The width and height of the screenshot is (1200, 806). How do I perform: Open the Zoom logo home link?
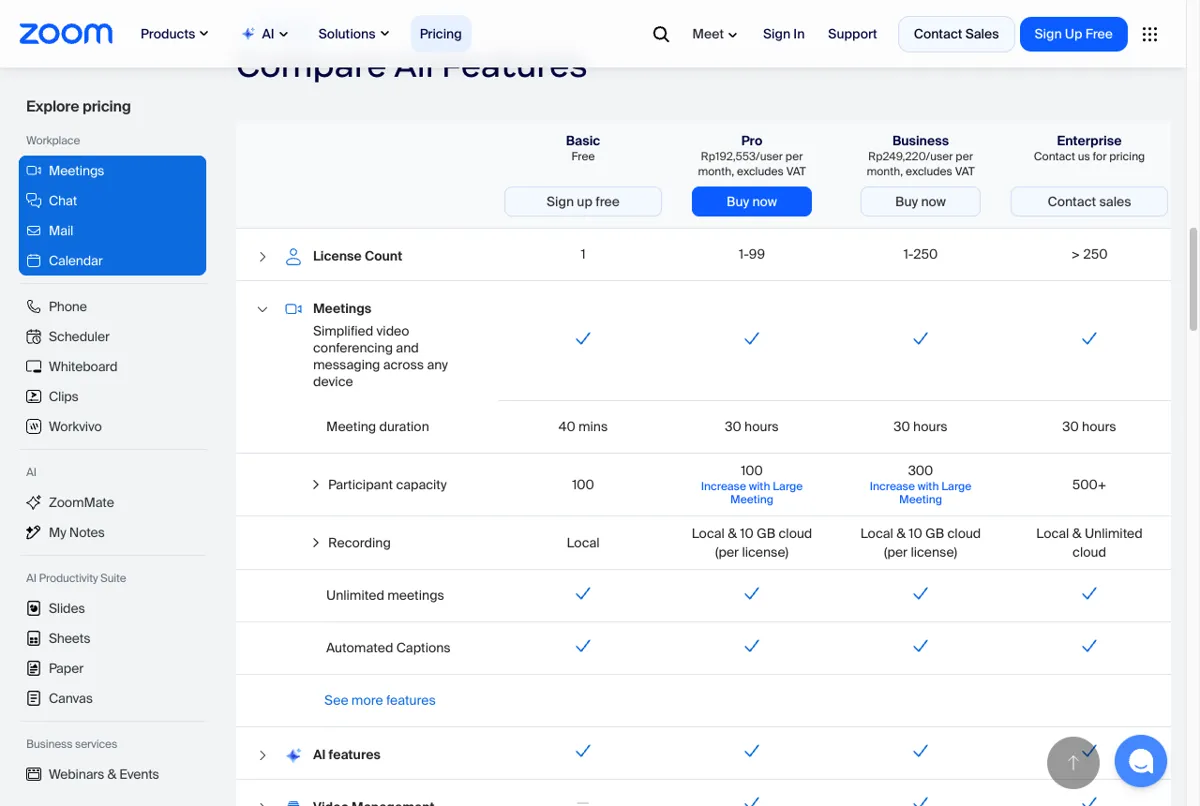pyautogui.click(x=66, y=34)
